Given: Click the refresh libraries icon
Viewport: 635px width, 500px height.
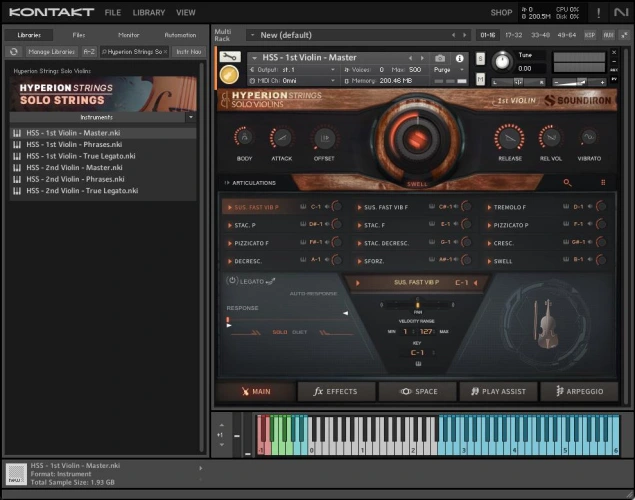Looking at the screenshot, I should coord(15,51).
